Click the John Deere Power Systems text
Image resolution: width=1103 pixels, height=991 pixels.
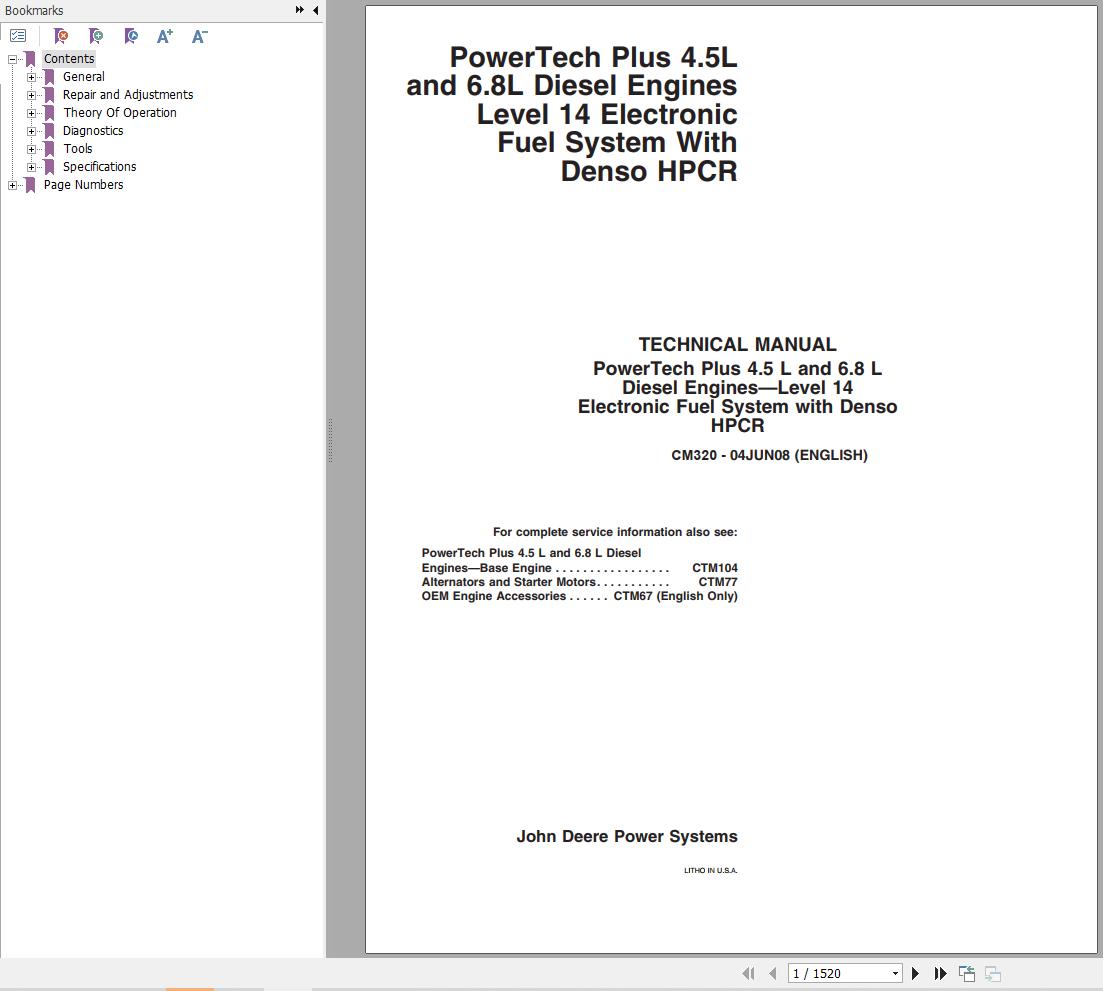coord(627,836)
